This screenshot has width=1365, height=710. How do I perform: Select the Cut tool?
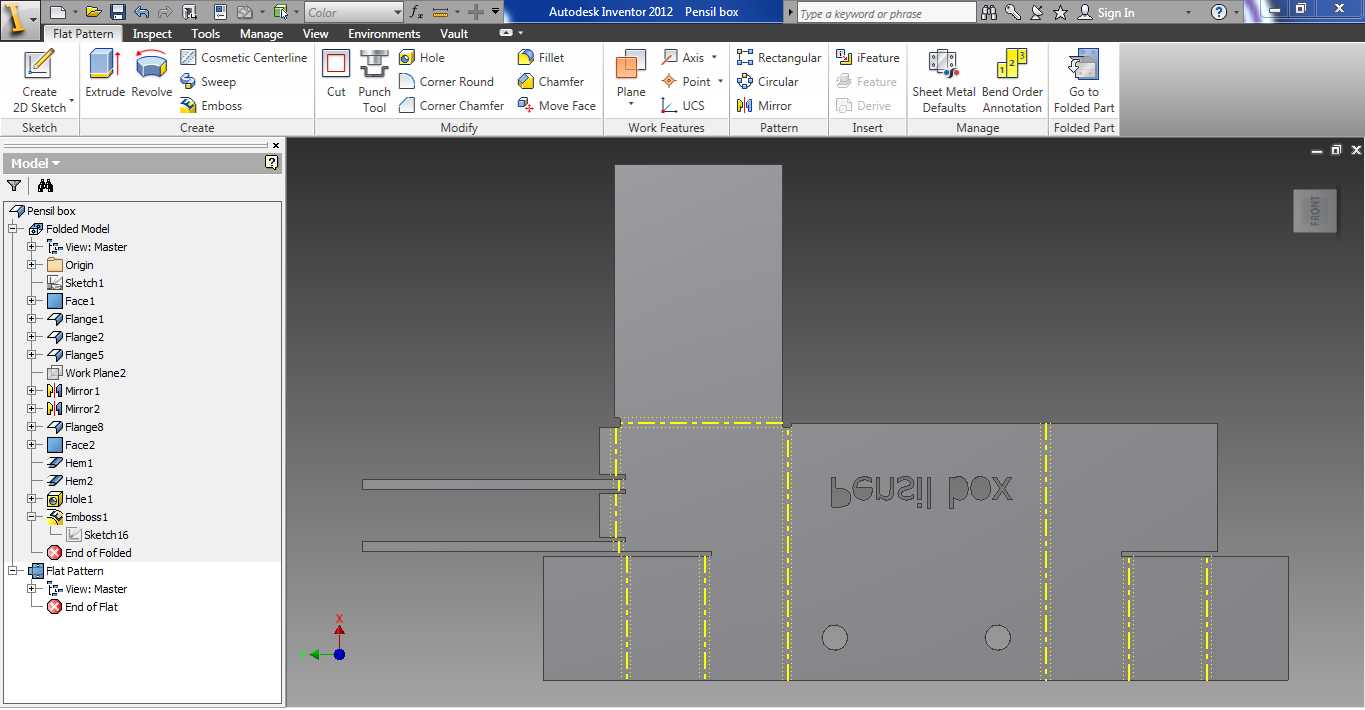(336, 72)
